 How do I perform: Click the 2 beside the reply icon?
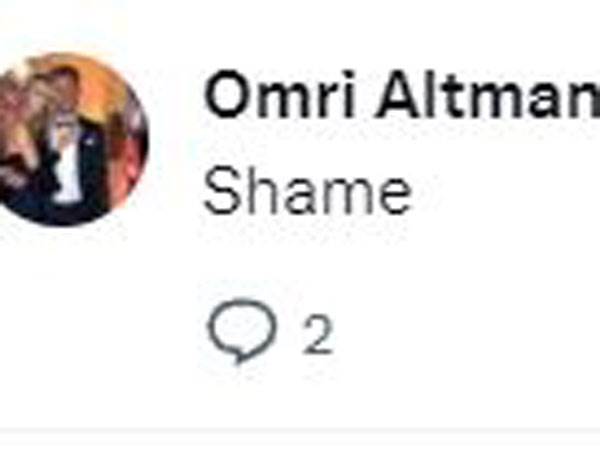click(317, 337)
